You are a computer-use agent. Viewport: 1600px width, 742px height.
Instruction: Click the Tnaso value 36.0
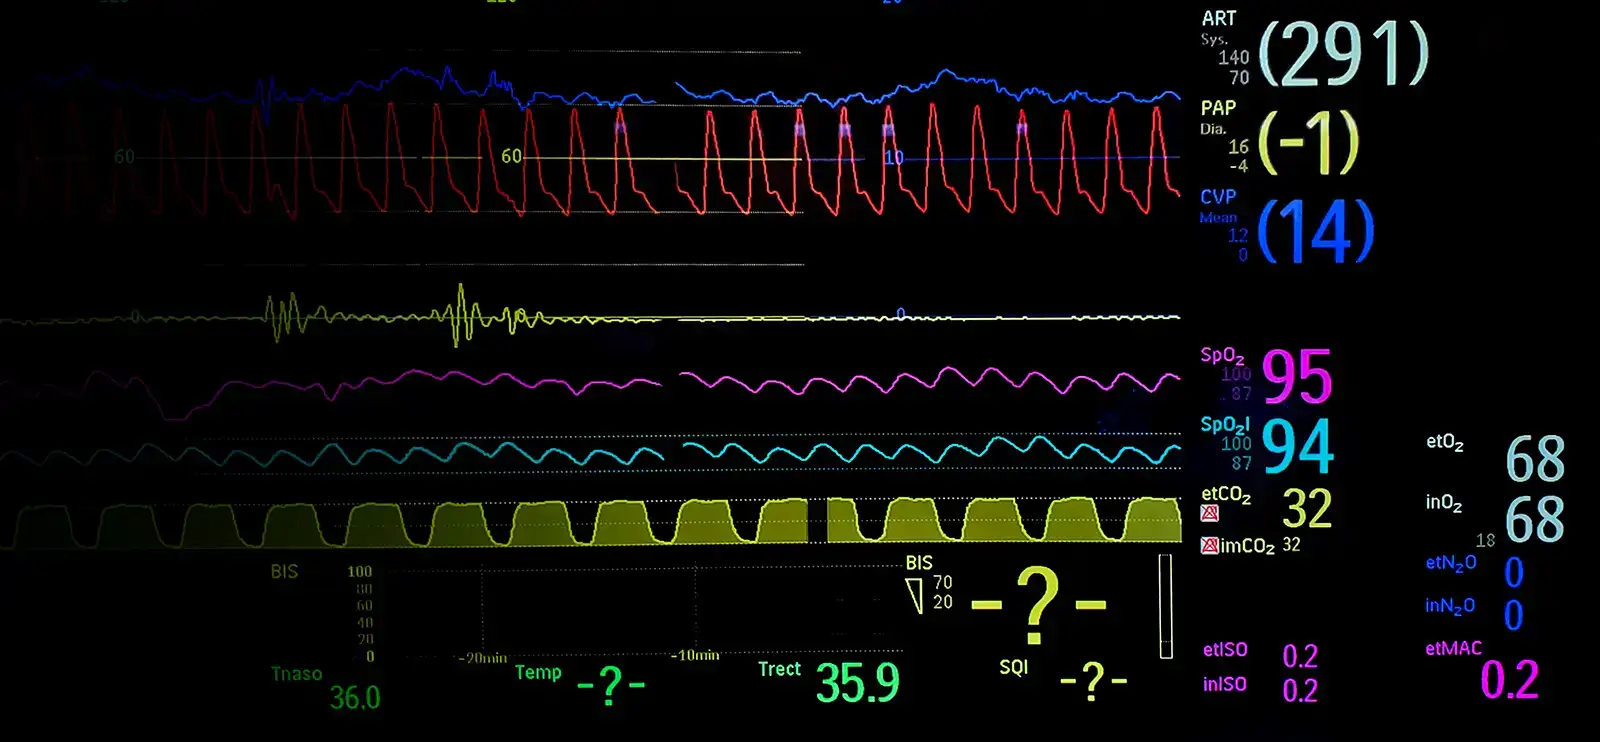click(x=355, y=697)
